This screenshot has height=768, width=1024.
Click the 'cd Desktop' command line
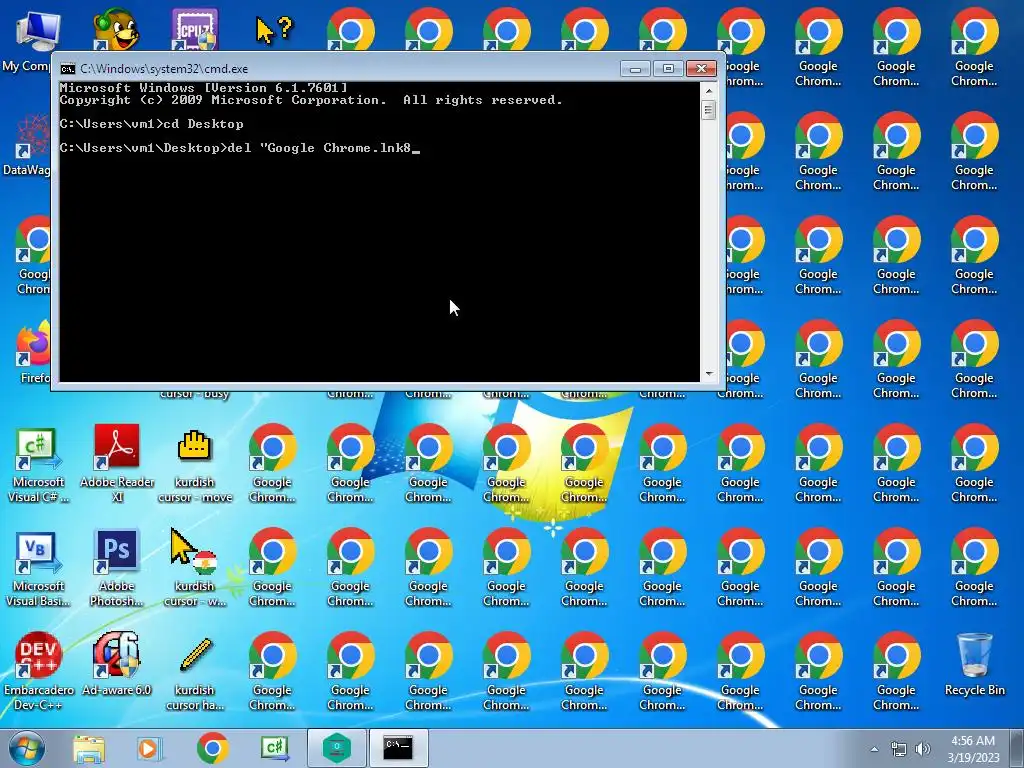tap(152, 124)
